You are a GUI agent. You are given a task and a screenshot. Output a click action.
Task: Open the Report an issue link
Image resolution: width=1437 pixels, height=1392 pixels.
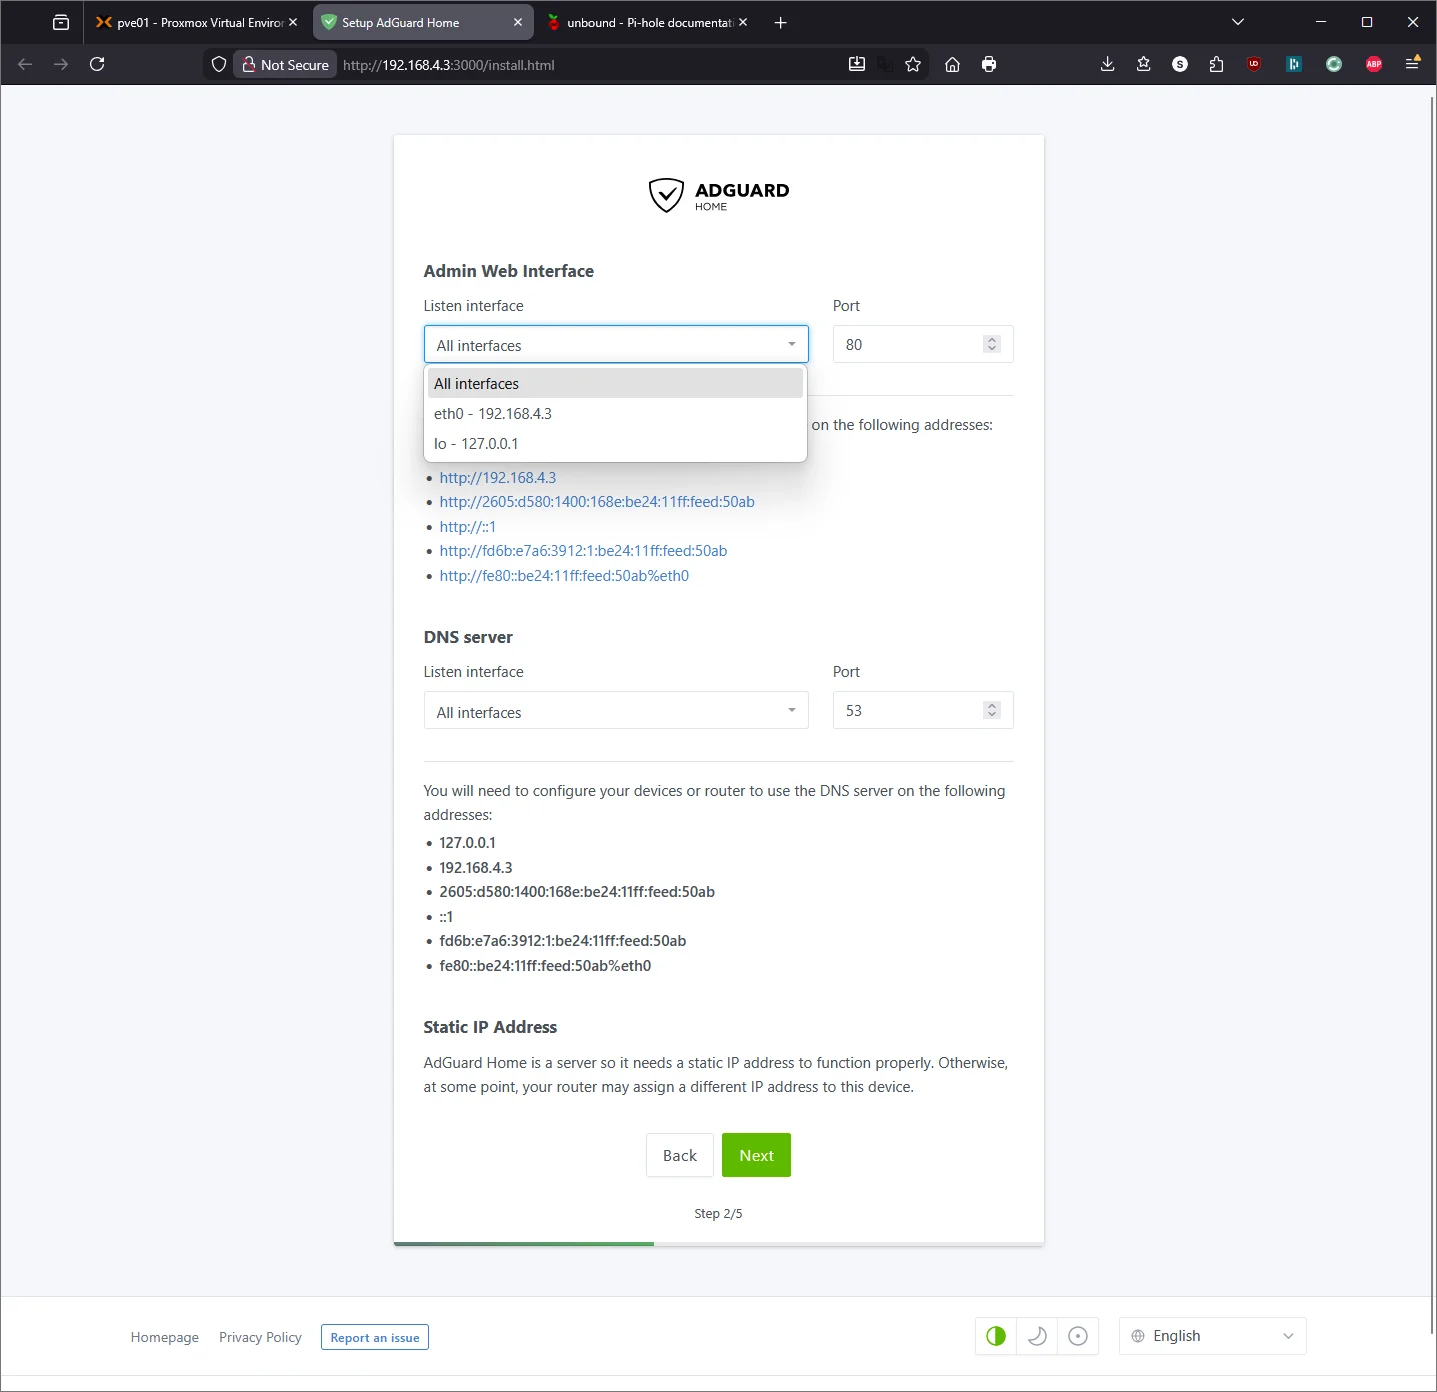point(374,1337)
